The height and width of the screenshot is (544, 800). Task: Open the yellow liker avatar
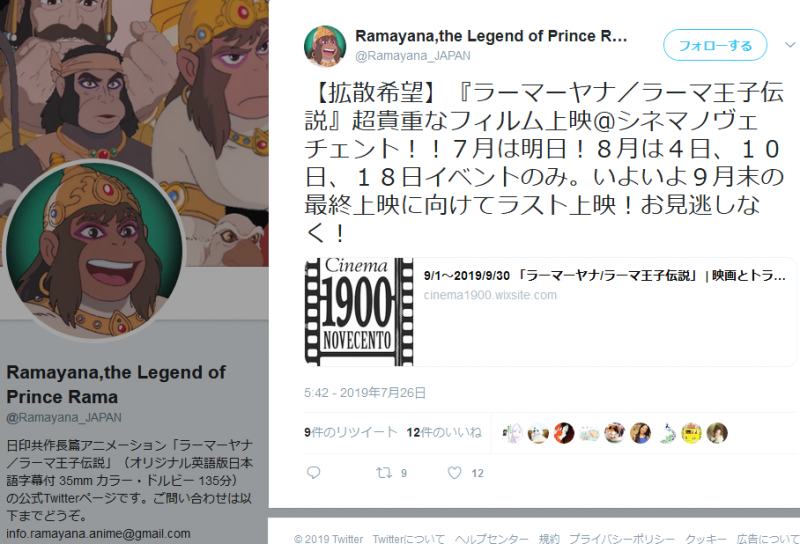click(x=691, y=433)
